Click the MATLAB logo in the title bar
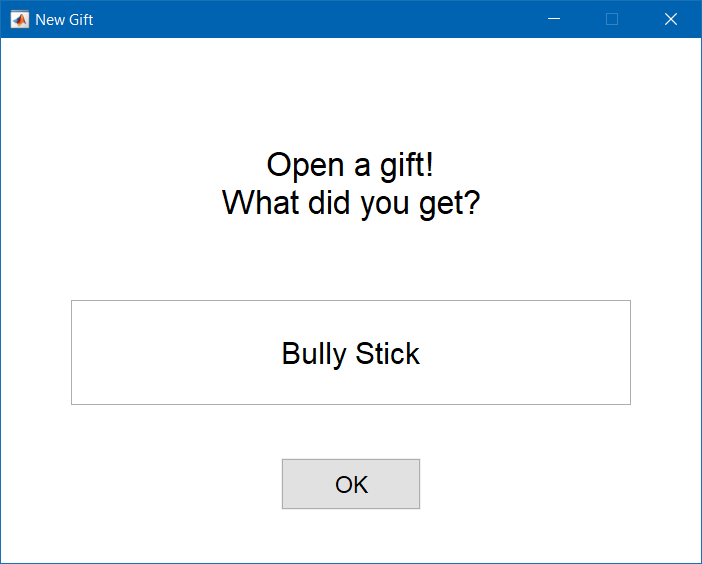This screenshot has width=702, height=564. [x=19, y=19]
